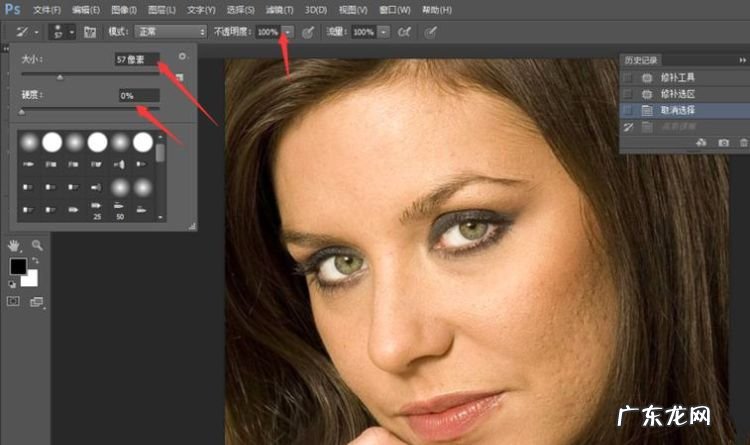The height and width of the screenshot is (445, 750).
Task: Toggle history source box for 取消选择
Action: pos(627,110)
